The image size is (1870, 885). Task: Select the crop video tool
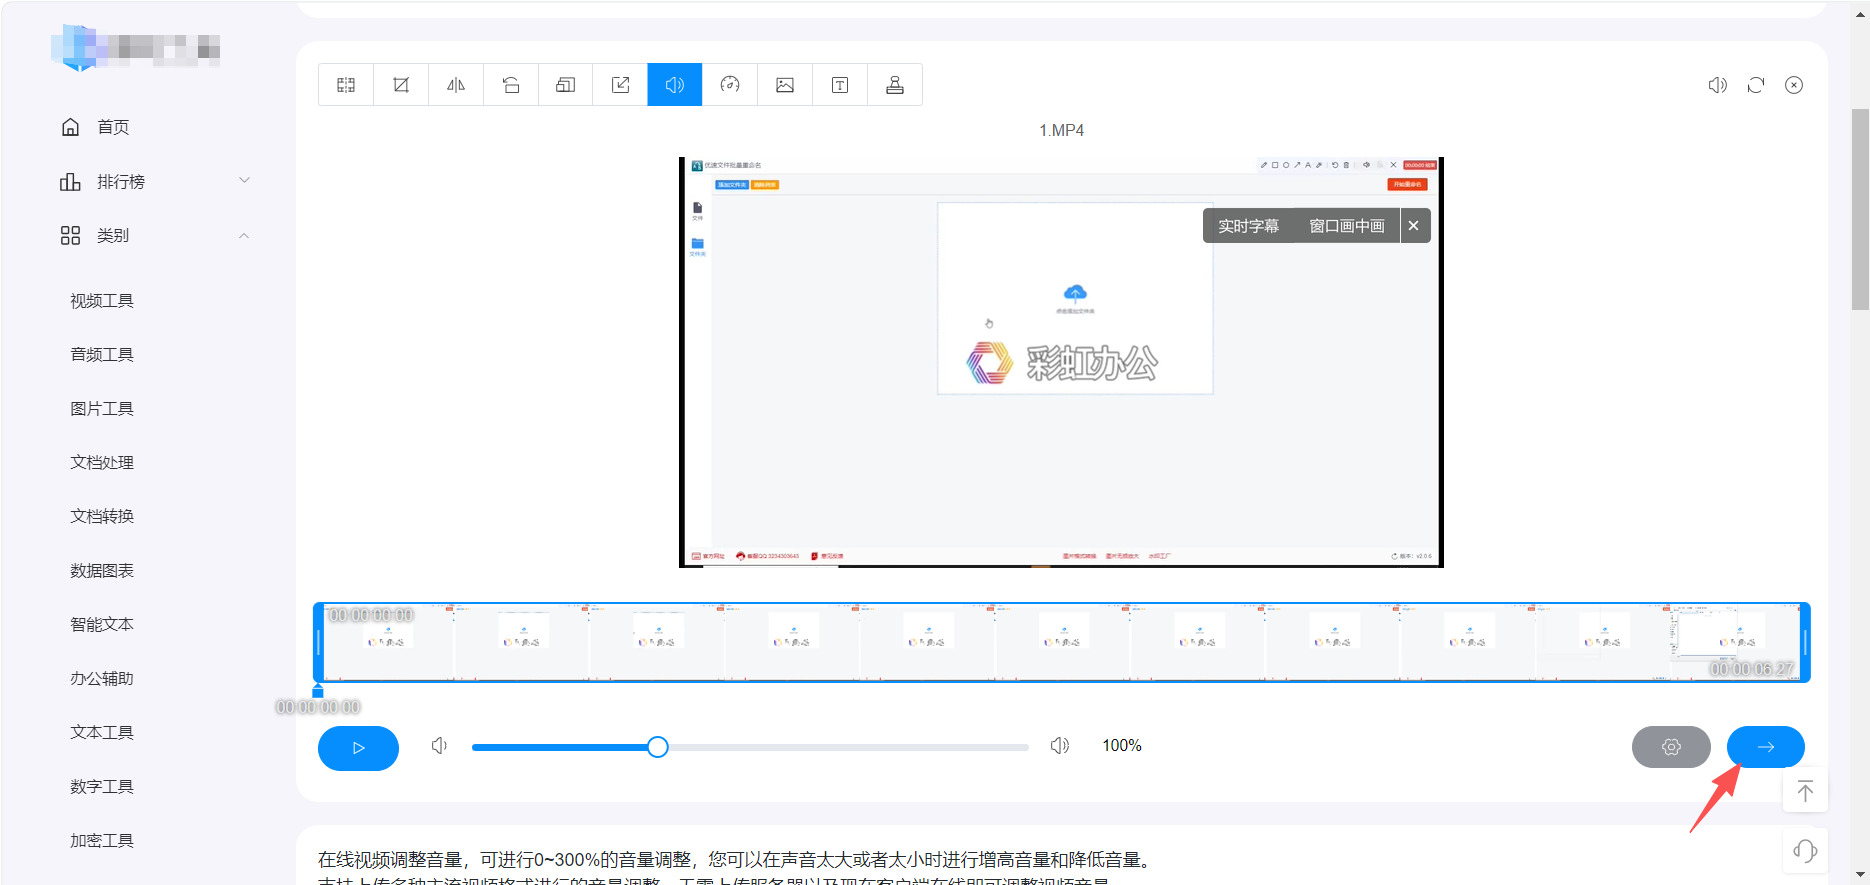click(x=401, y=85)
